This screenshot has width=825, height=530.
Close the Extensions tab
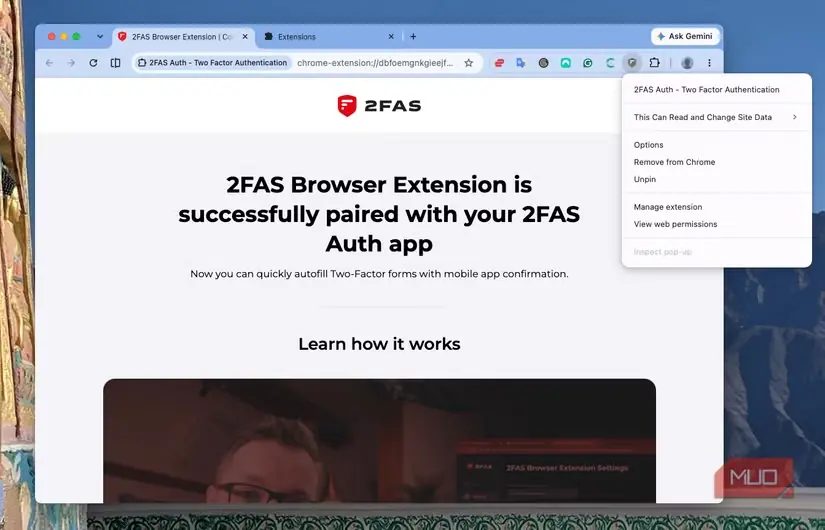[391, 37]
